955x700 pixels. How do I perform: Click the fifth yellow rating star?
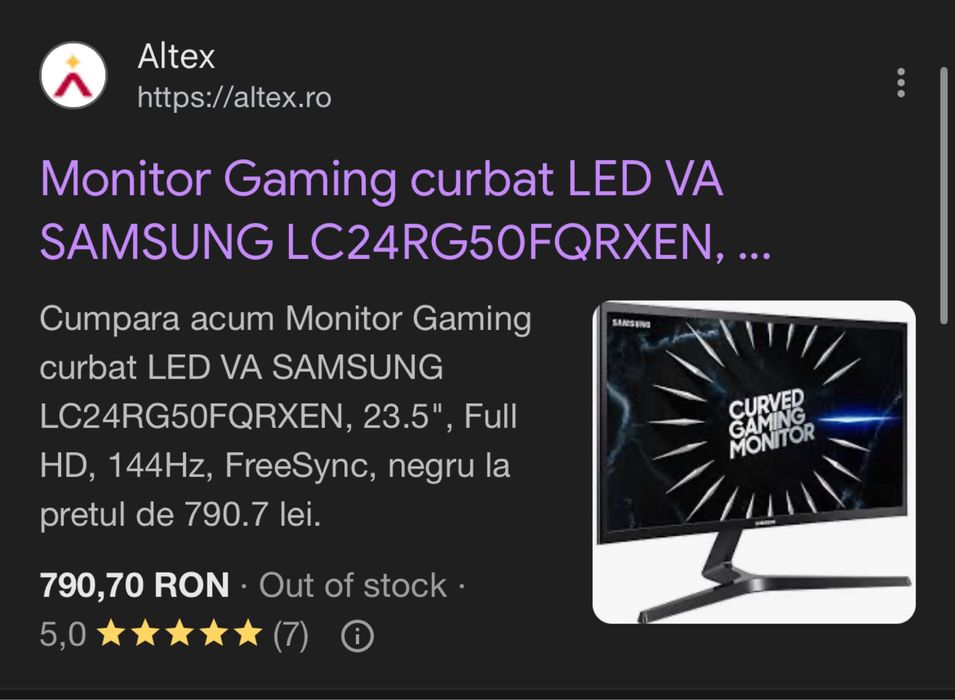tap(248, 633)
